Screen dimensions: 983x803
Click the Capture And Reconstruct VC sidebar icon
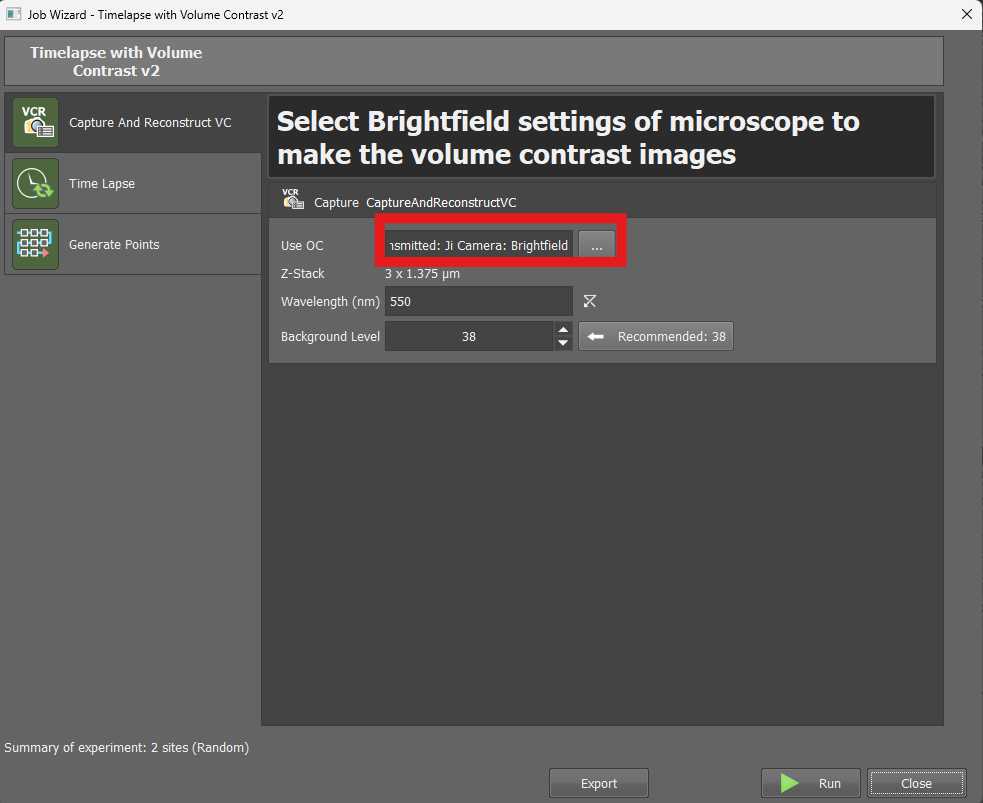click(35, 123)
